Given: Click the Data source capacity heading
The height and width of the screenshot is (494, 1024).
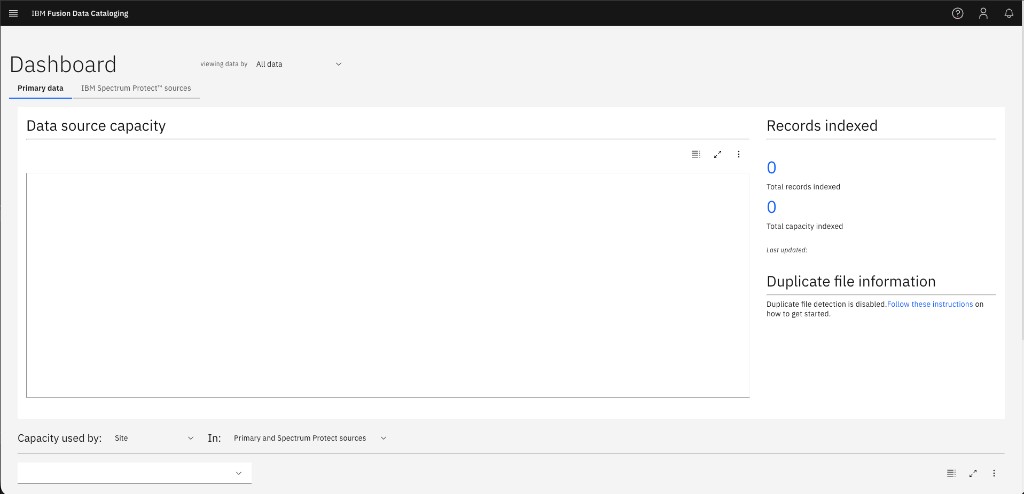Looking at the screenshot, I should [96, 125].
